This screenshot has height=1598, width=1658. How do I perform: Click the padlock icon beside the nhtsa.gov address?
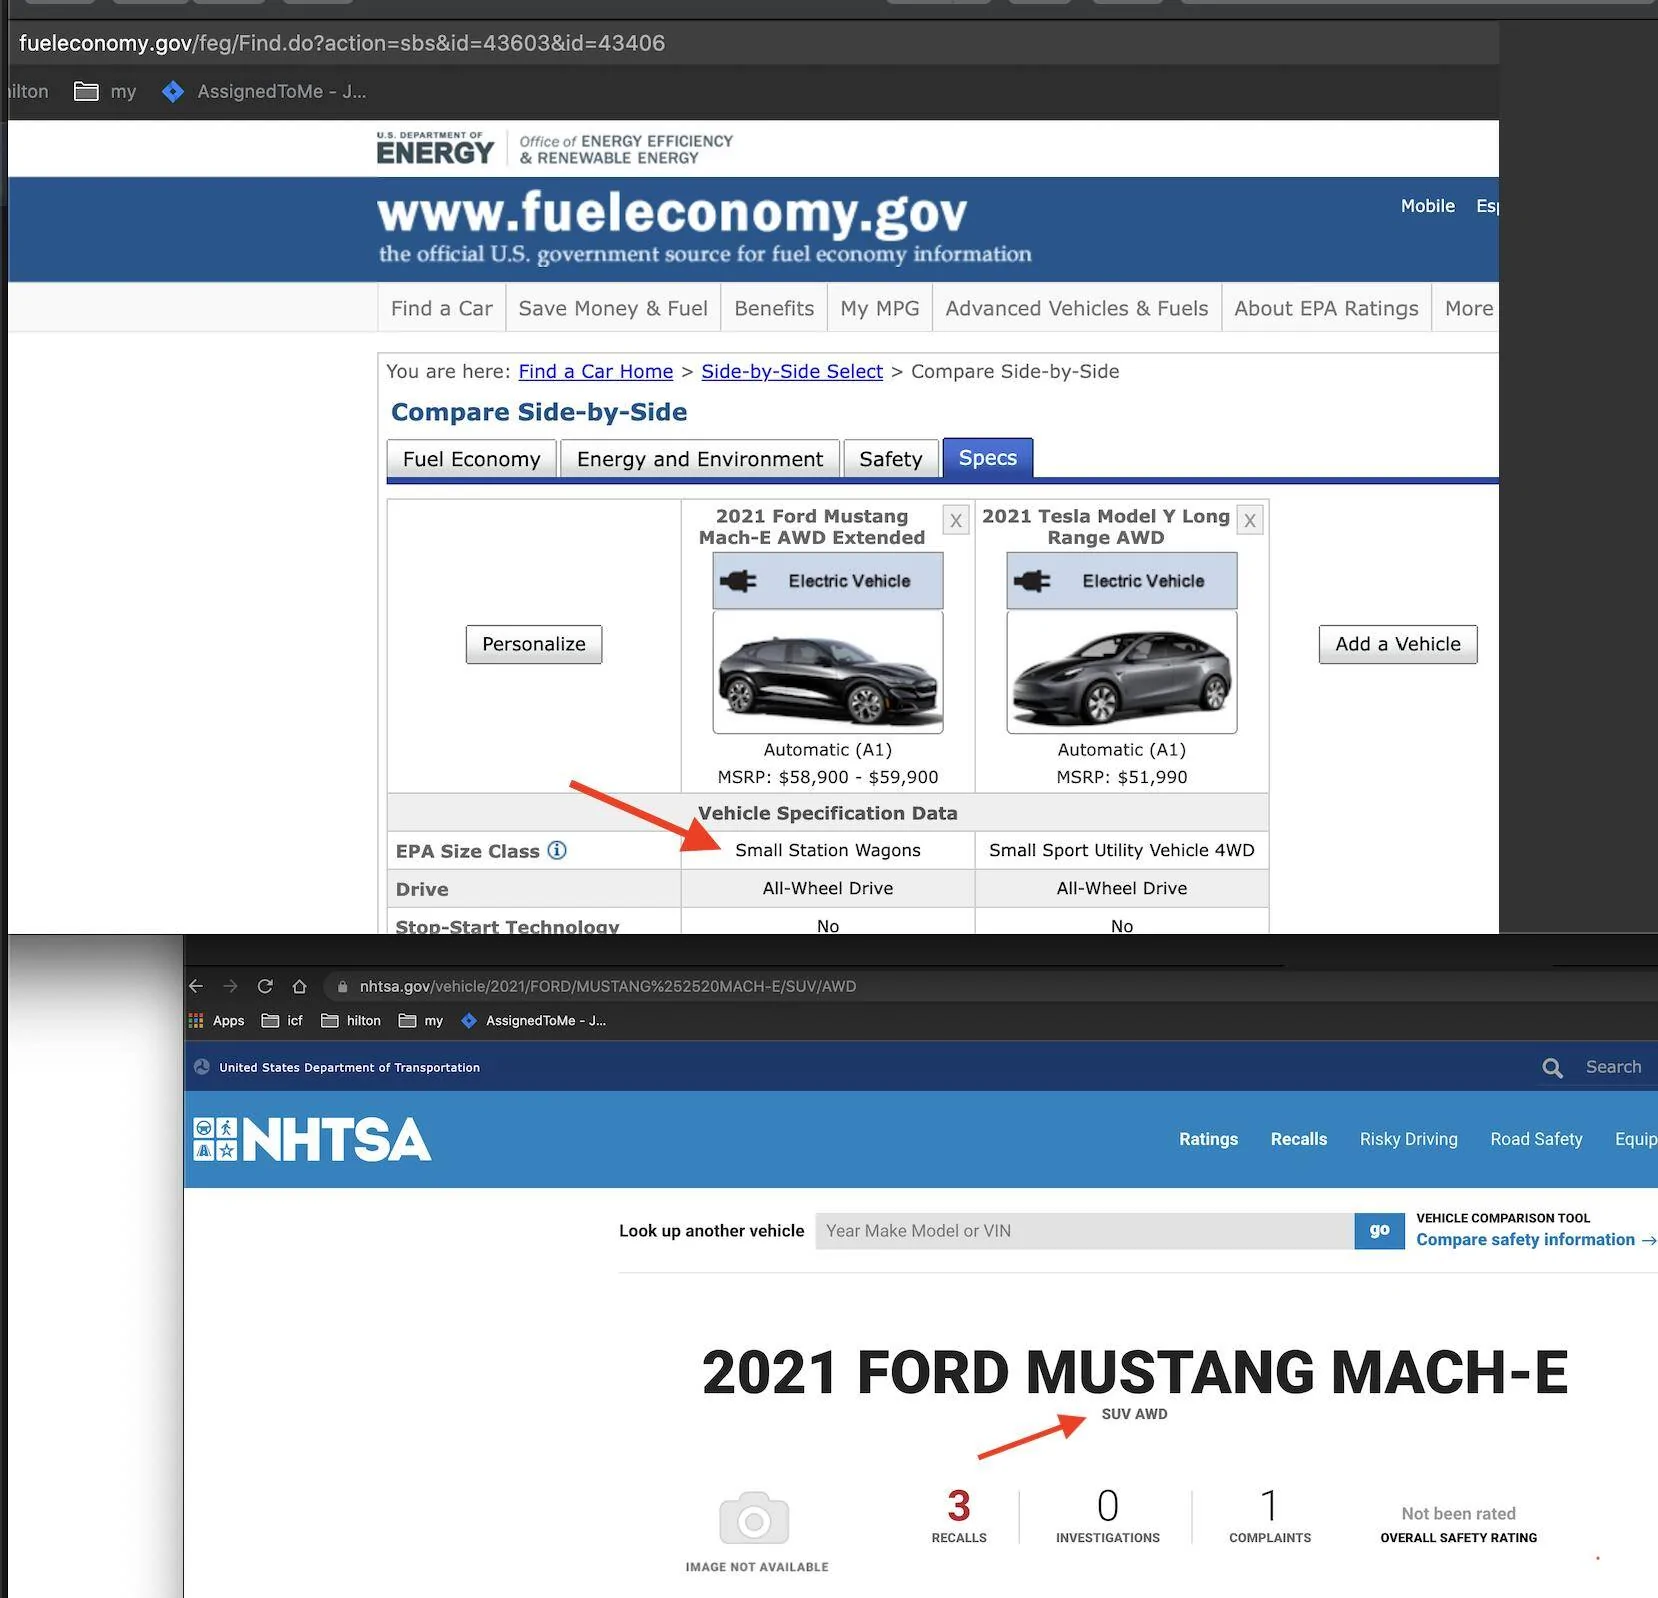pos(343,986)
